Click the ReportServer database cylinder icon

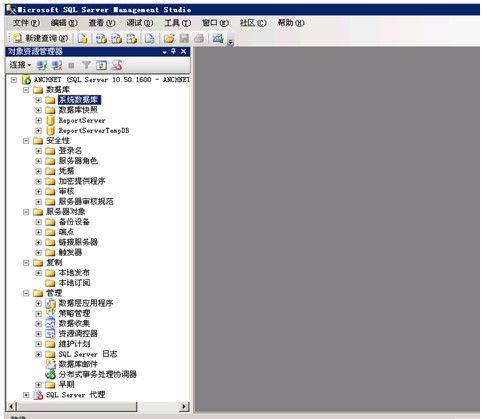(x=50, y=120)
